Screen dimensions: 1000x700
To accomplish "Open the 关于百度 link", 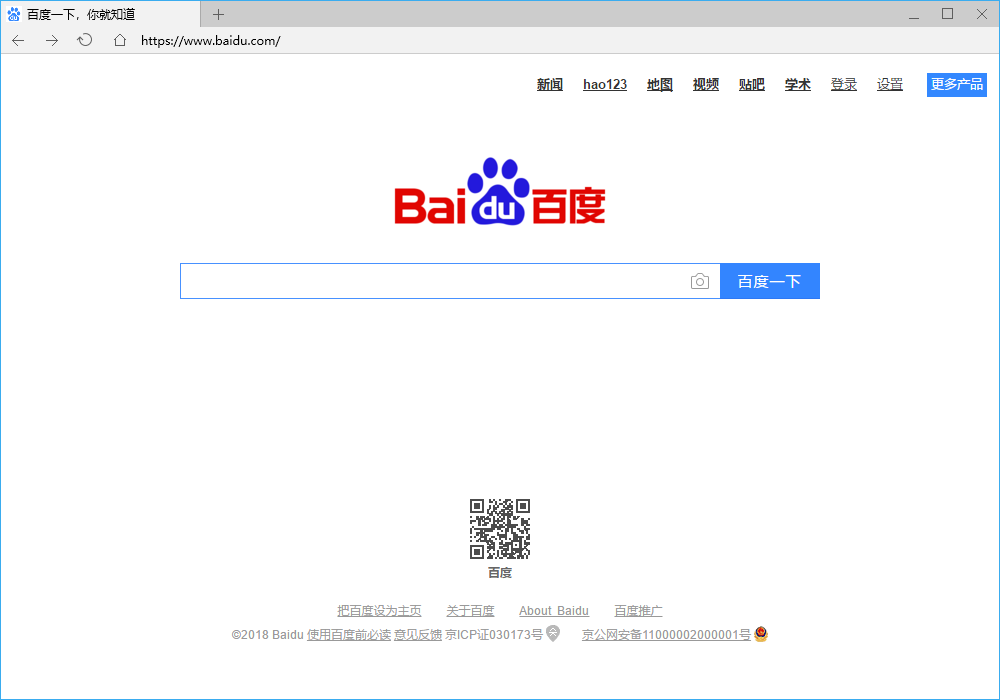I will click(470, 611).
